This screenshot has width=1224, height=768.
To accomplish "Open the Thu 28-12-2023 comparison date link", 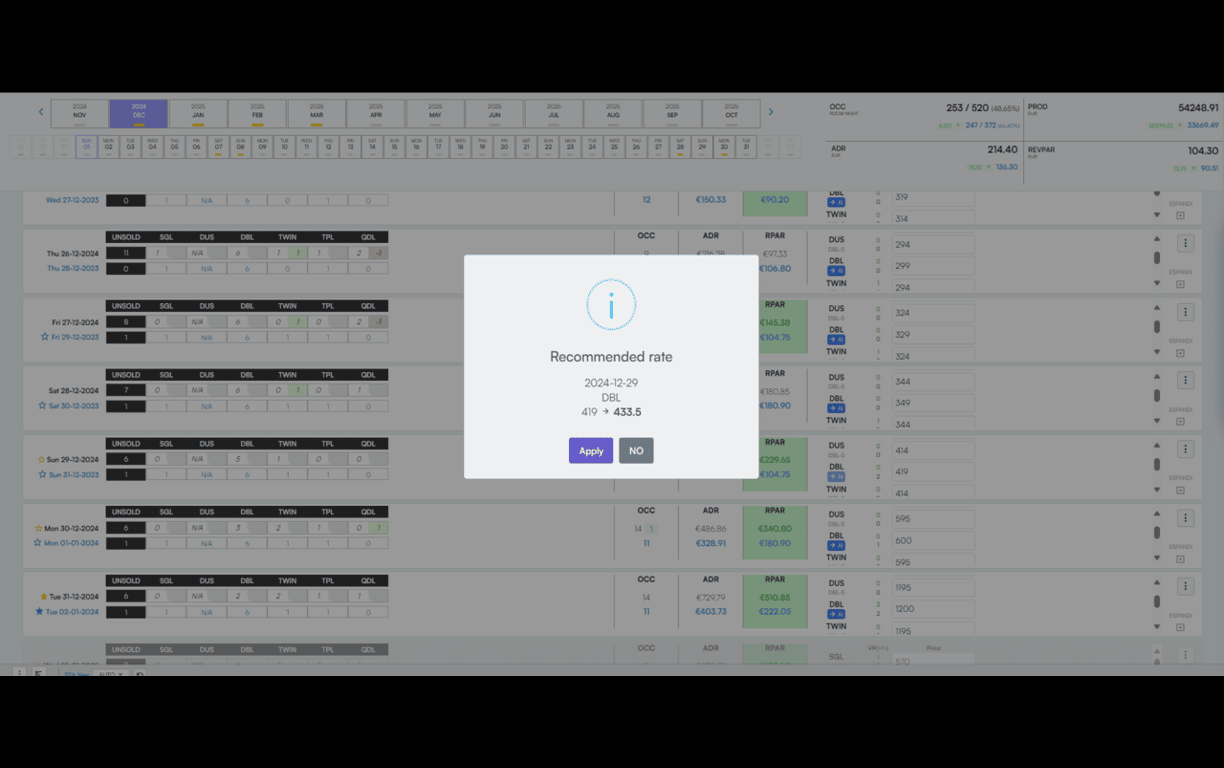I will pos(72,268).
